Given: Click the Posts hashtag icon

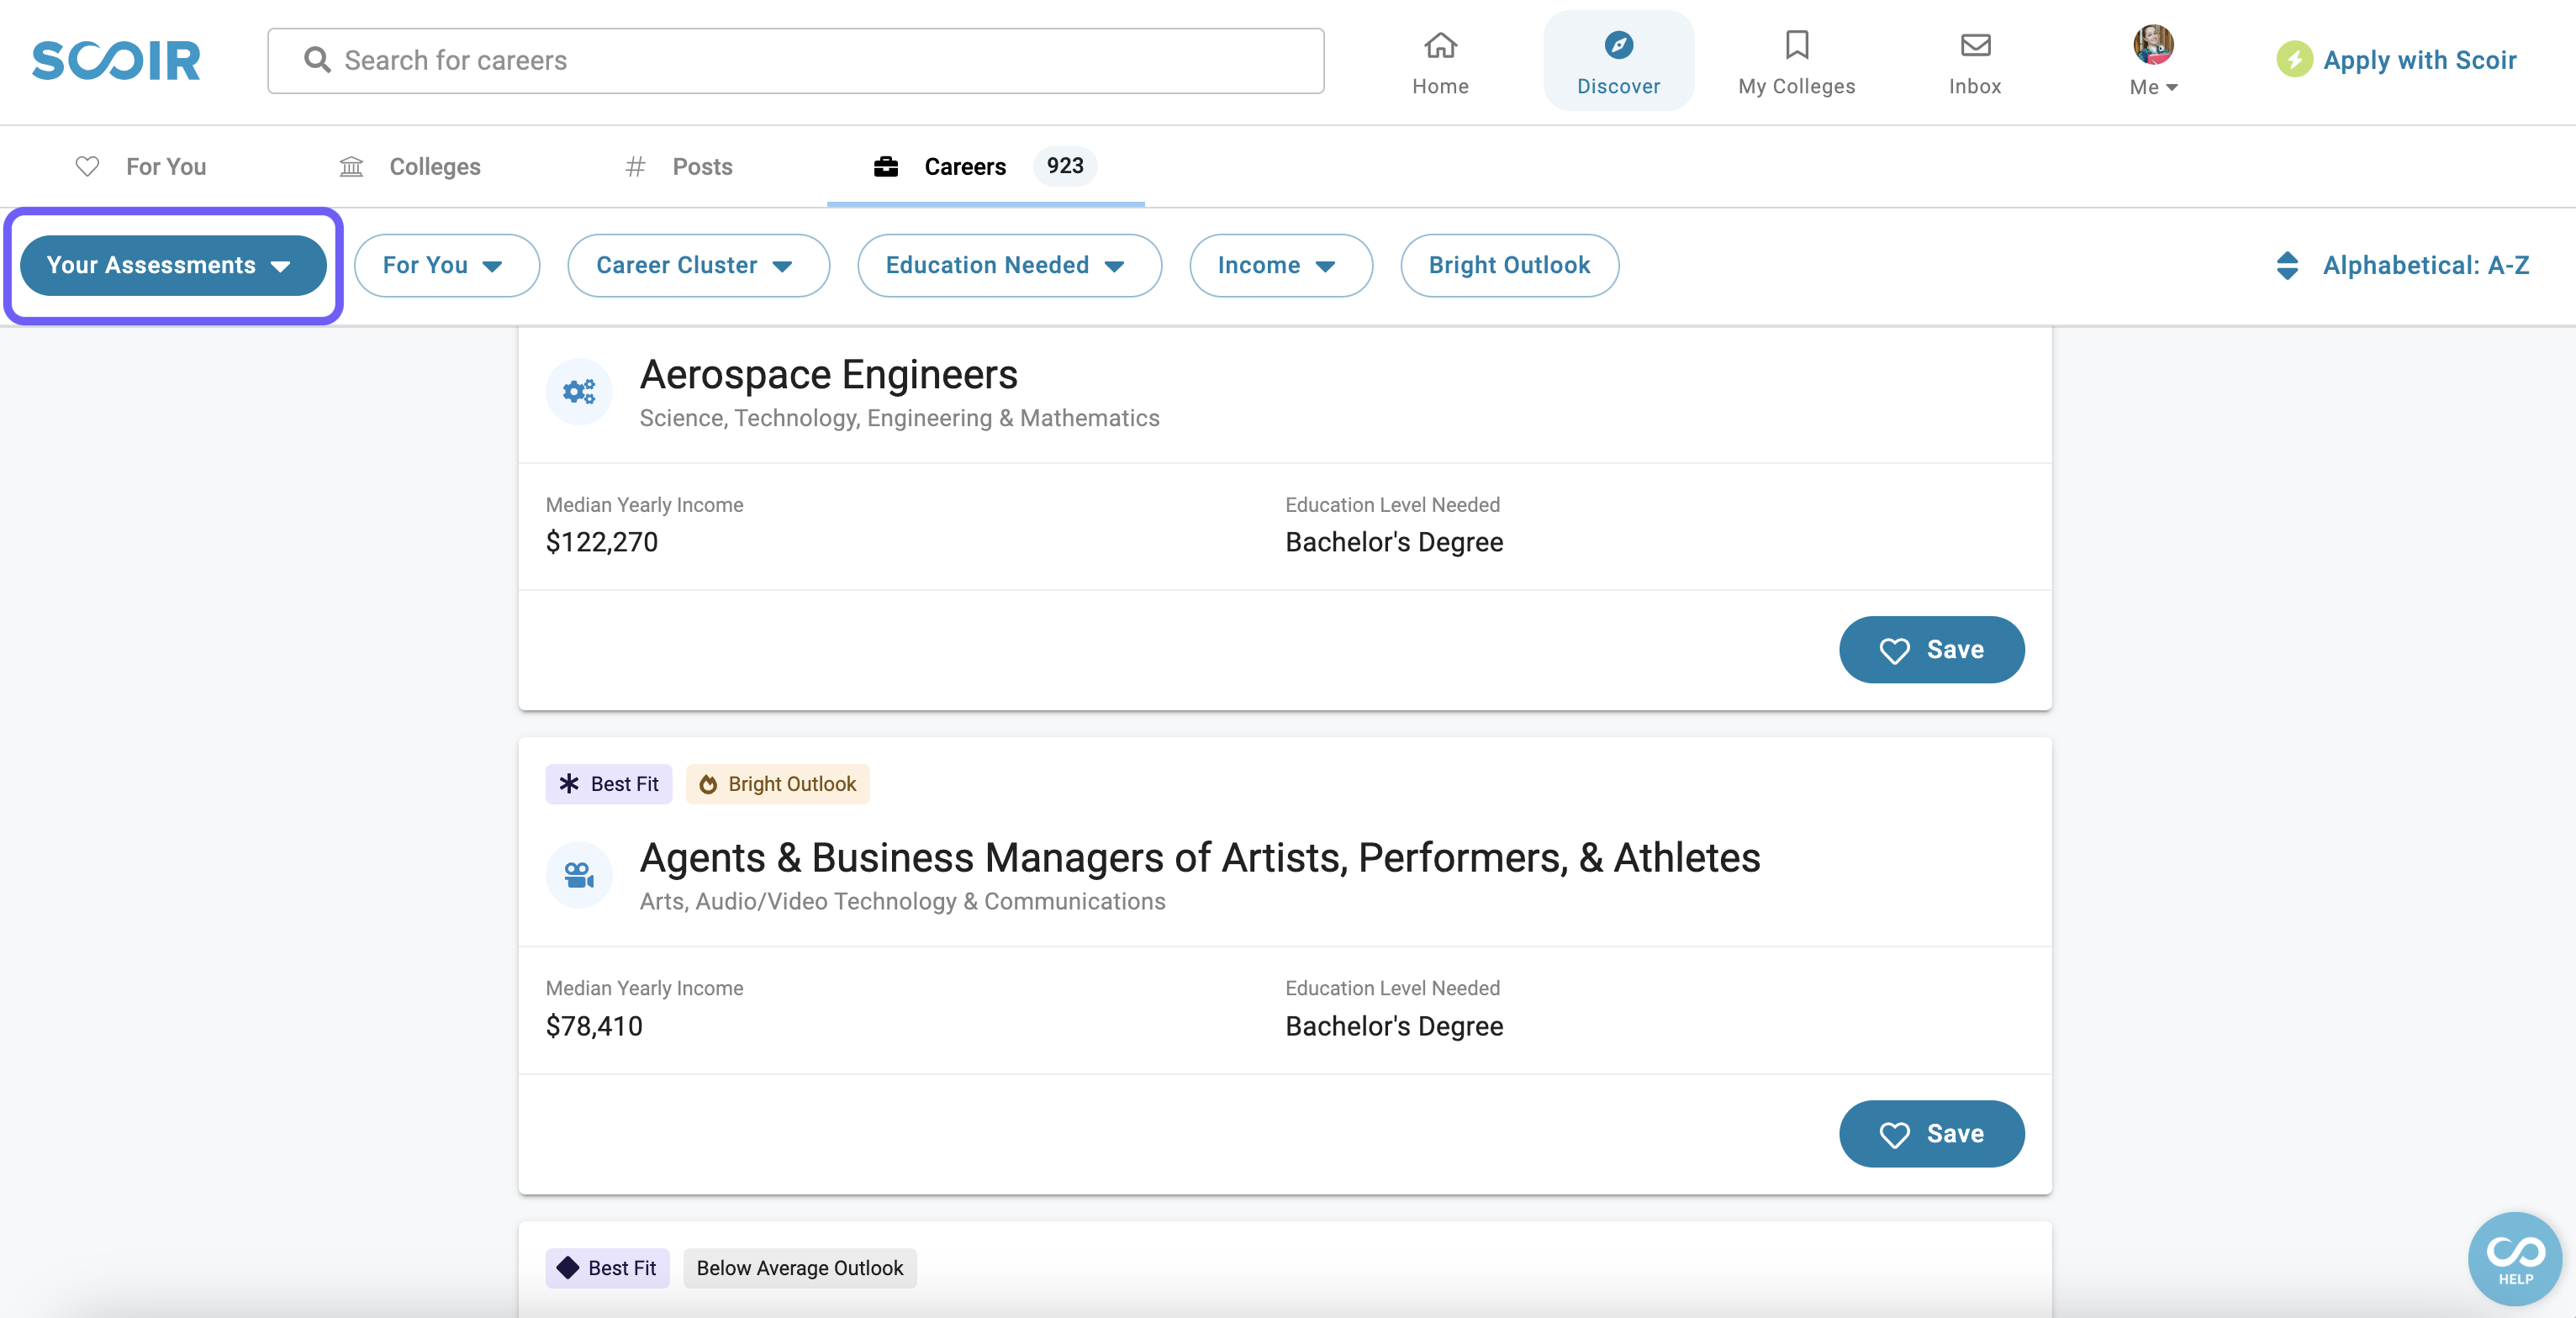Looking at the screenshot, I should pyautogui.click(x=635, y=166).
